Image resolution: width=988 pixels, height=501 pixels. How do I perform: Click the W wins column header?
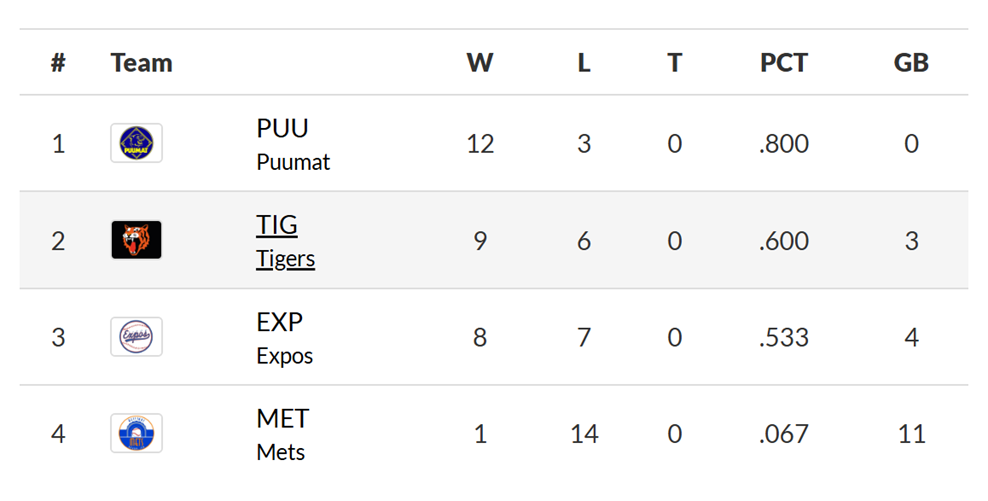click(x=480, y=63)
